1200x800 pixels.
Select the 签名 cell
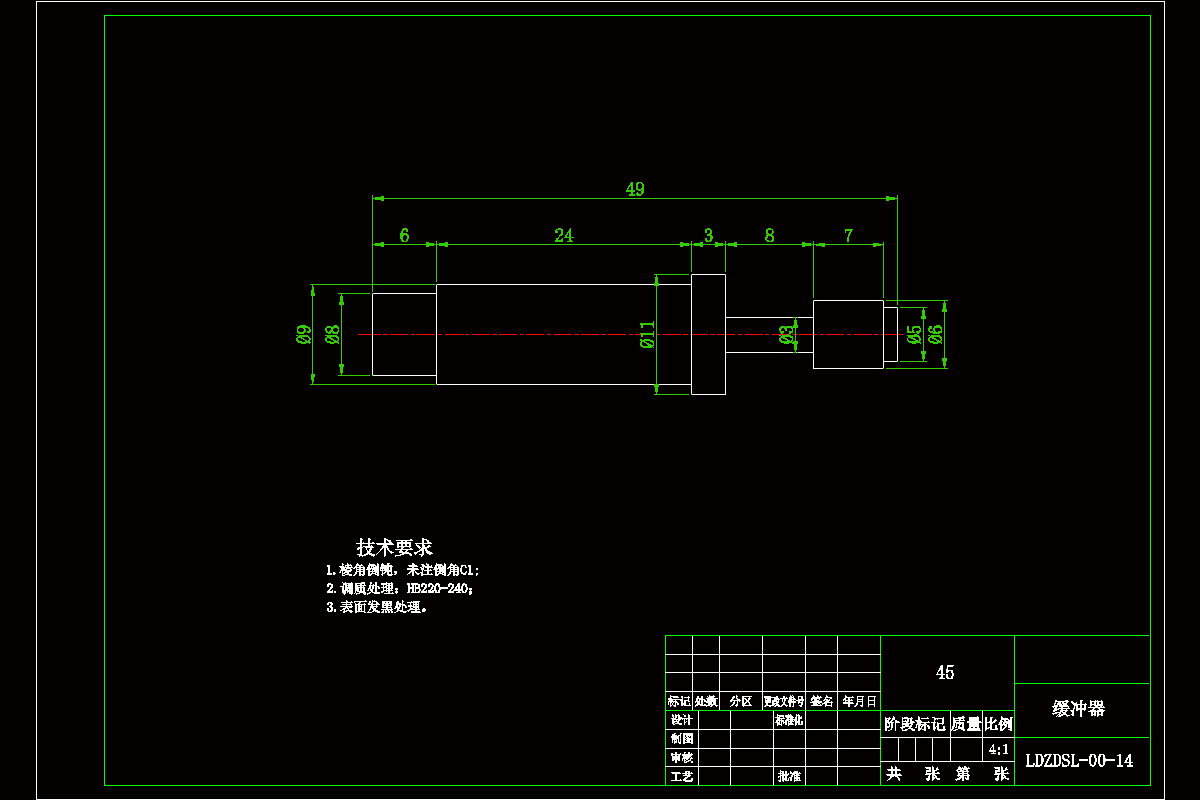[x=821, y=702]
